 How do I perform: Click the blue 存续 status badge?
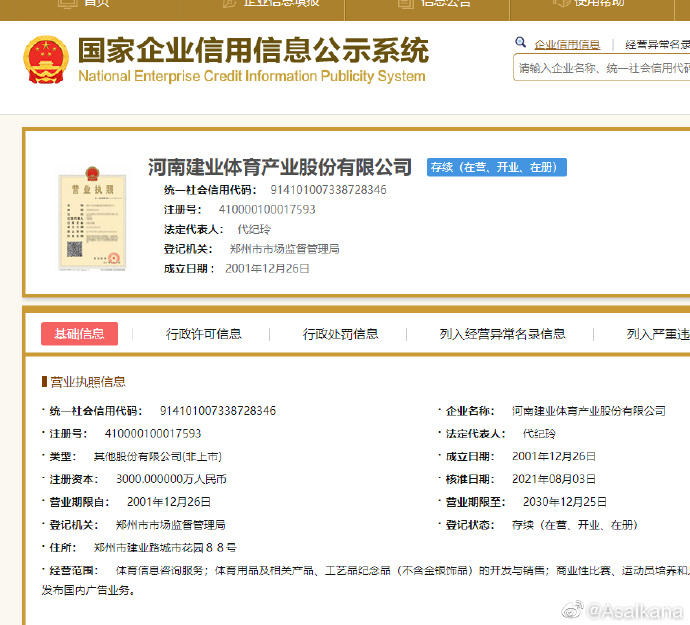point(496,168)
